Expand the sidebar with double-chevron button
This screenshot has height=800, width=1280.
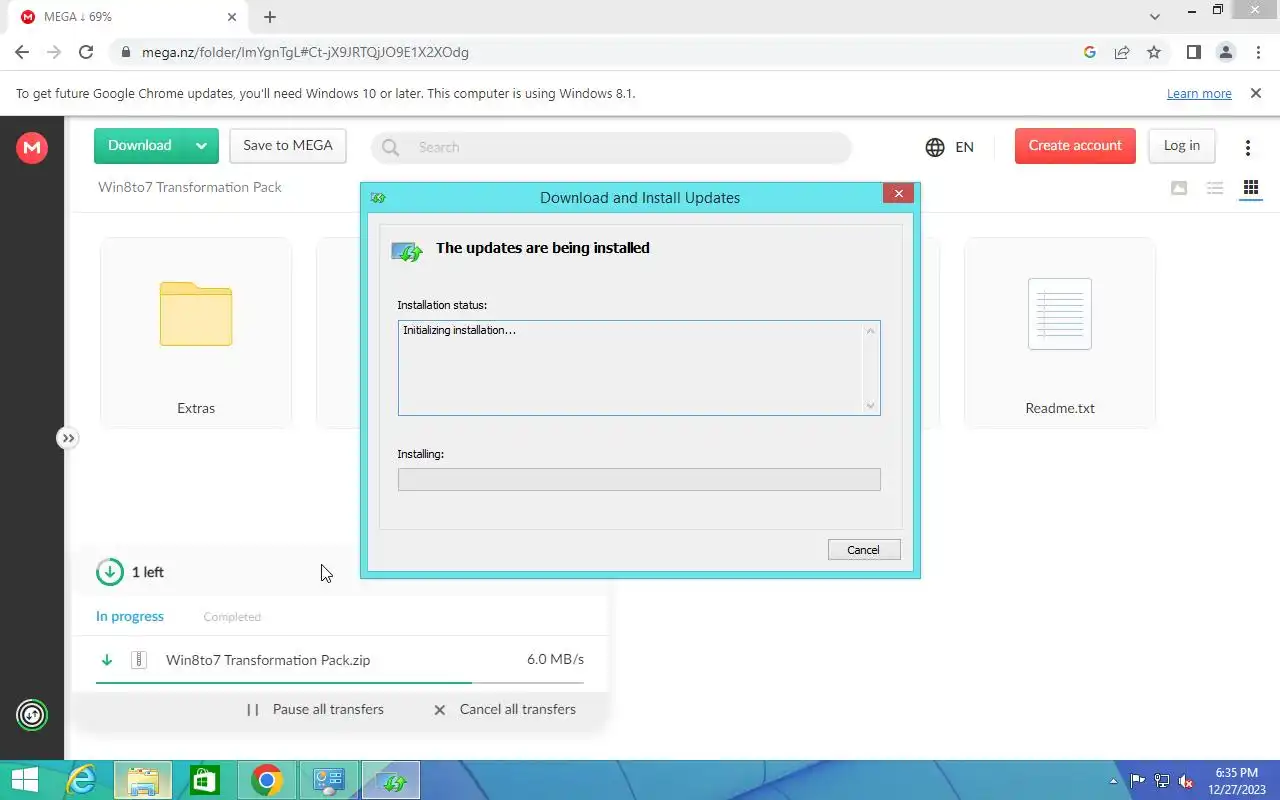[67, 438]
